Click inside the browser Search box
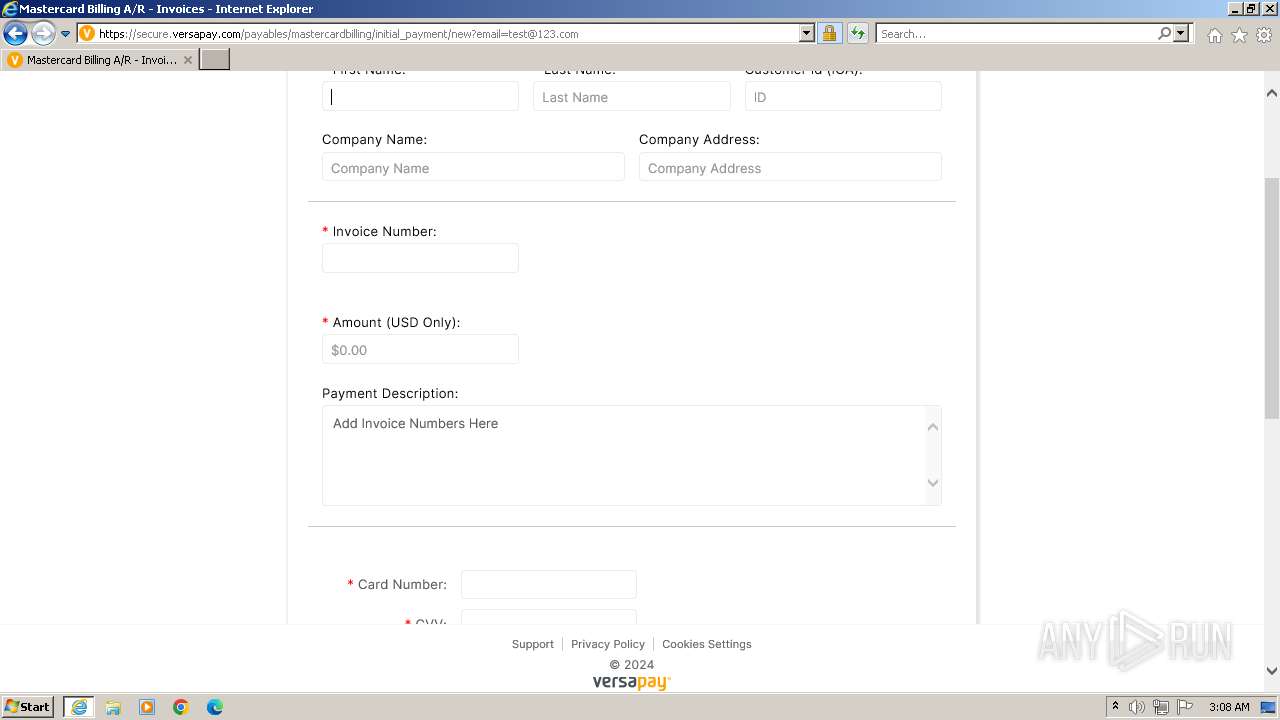Image resolution: width=1280 pixels, height=720 pixels. point(1016,33)
